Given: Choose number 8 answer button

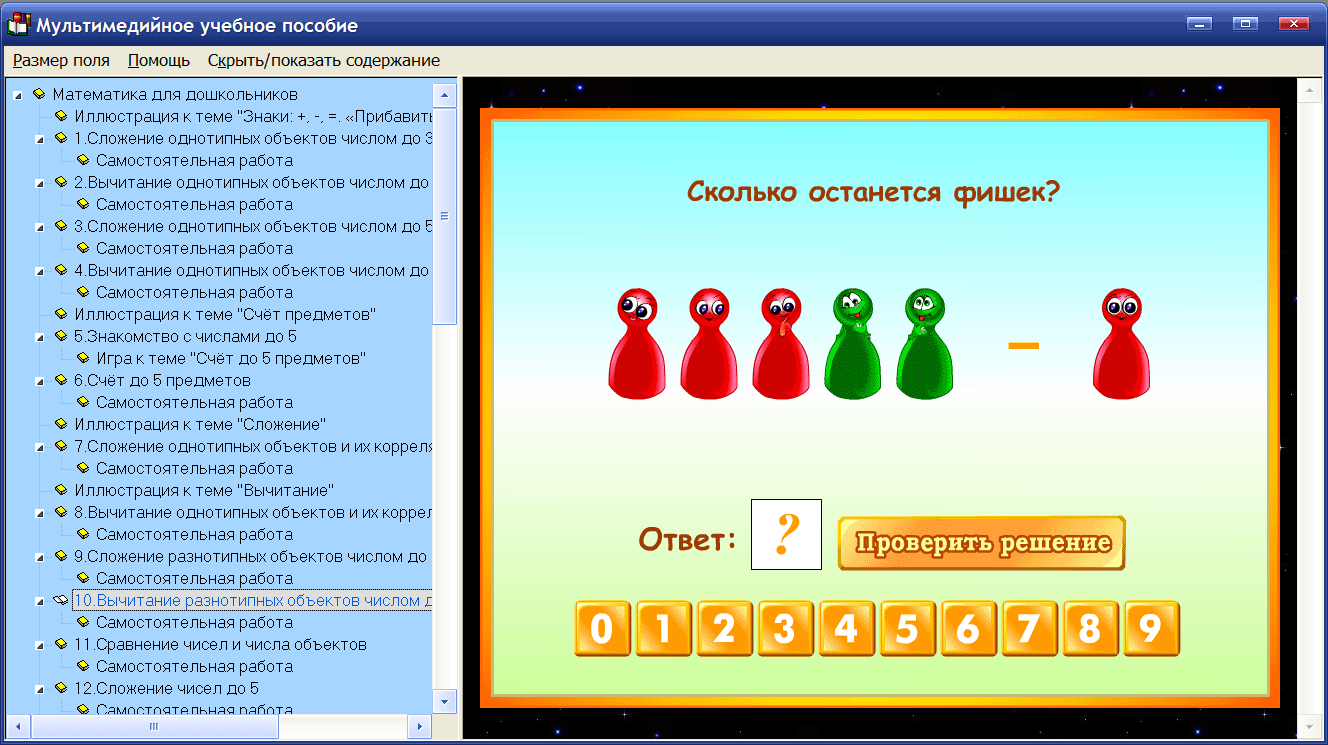Looking at the screenshot, I should coord(1090,629).
